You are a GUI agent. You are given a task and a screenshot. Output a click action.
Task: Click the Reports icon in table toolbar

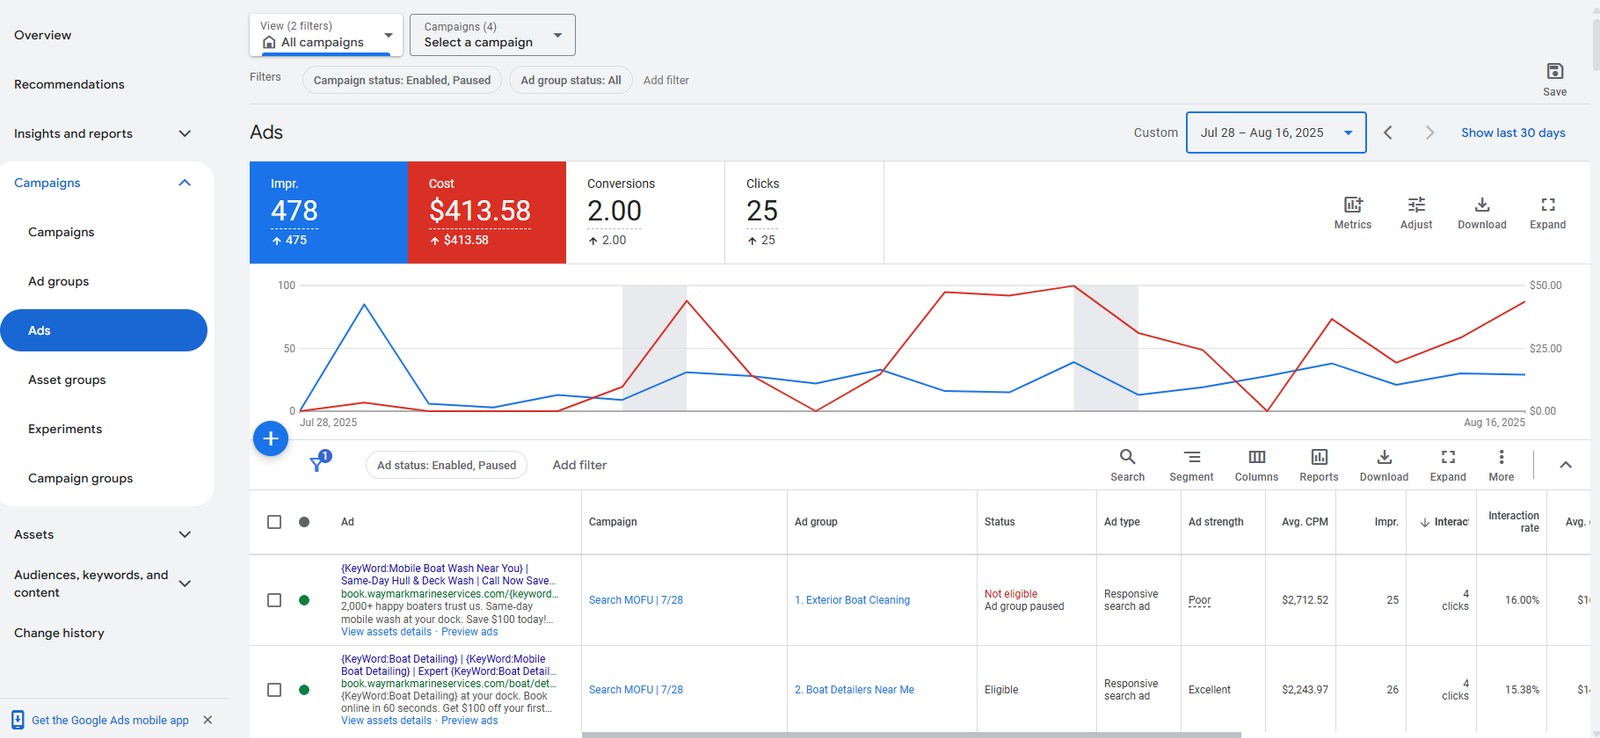pos(1319,457)
